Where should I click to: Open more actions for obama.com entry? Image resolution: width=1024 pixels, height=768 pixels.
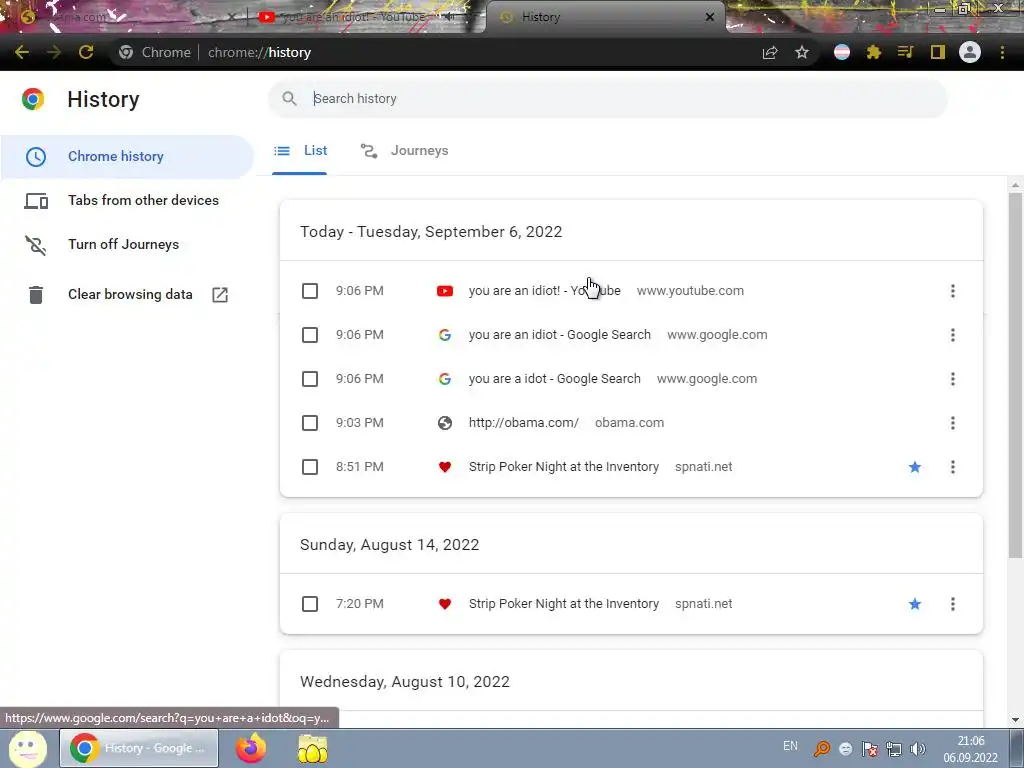coord(953,423)
